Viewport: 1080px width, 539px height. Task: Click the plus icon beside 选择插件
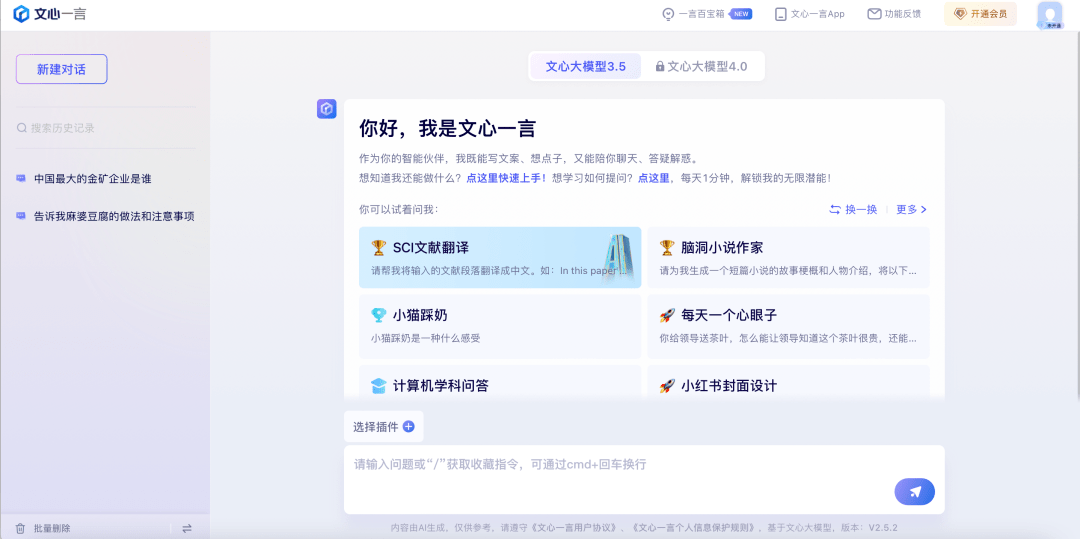(x=408, y=427)
